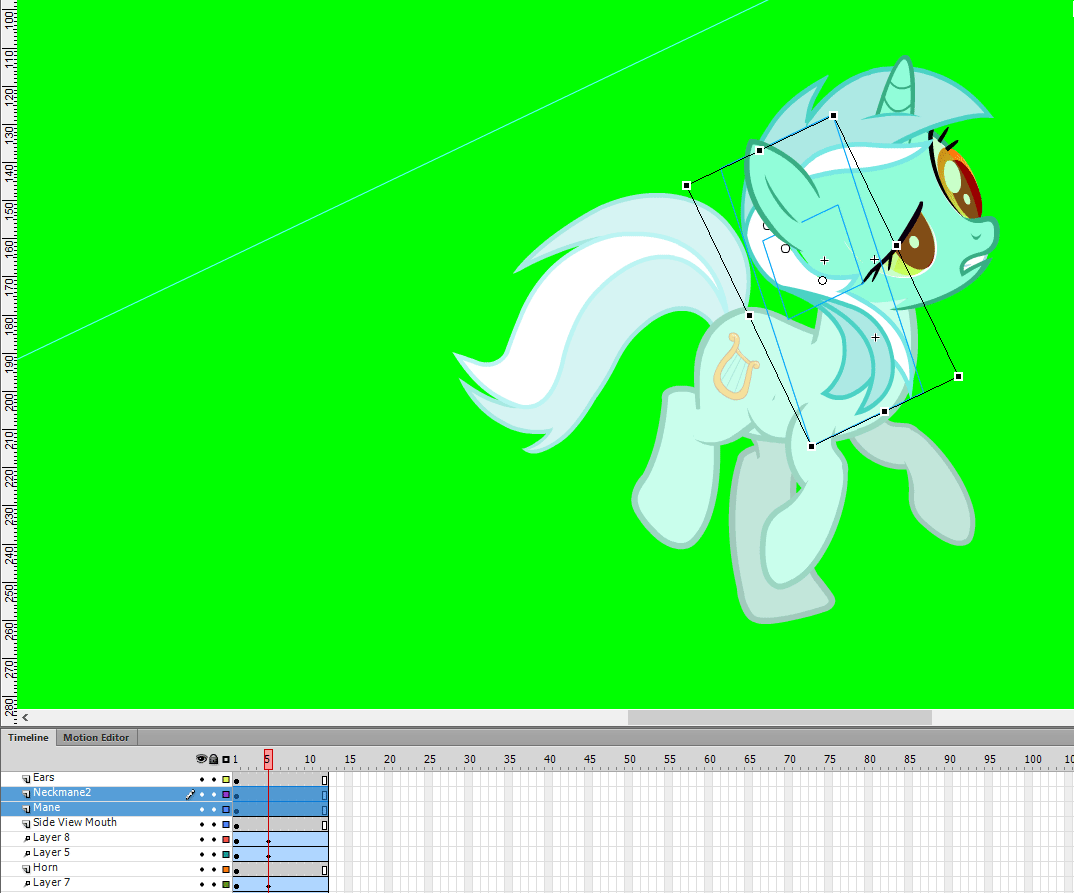Hide the Mane layer
This screenshot has width=1074, height=893.
tap(202, 809)
